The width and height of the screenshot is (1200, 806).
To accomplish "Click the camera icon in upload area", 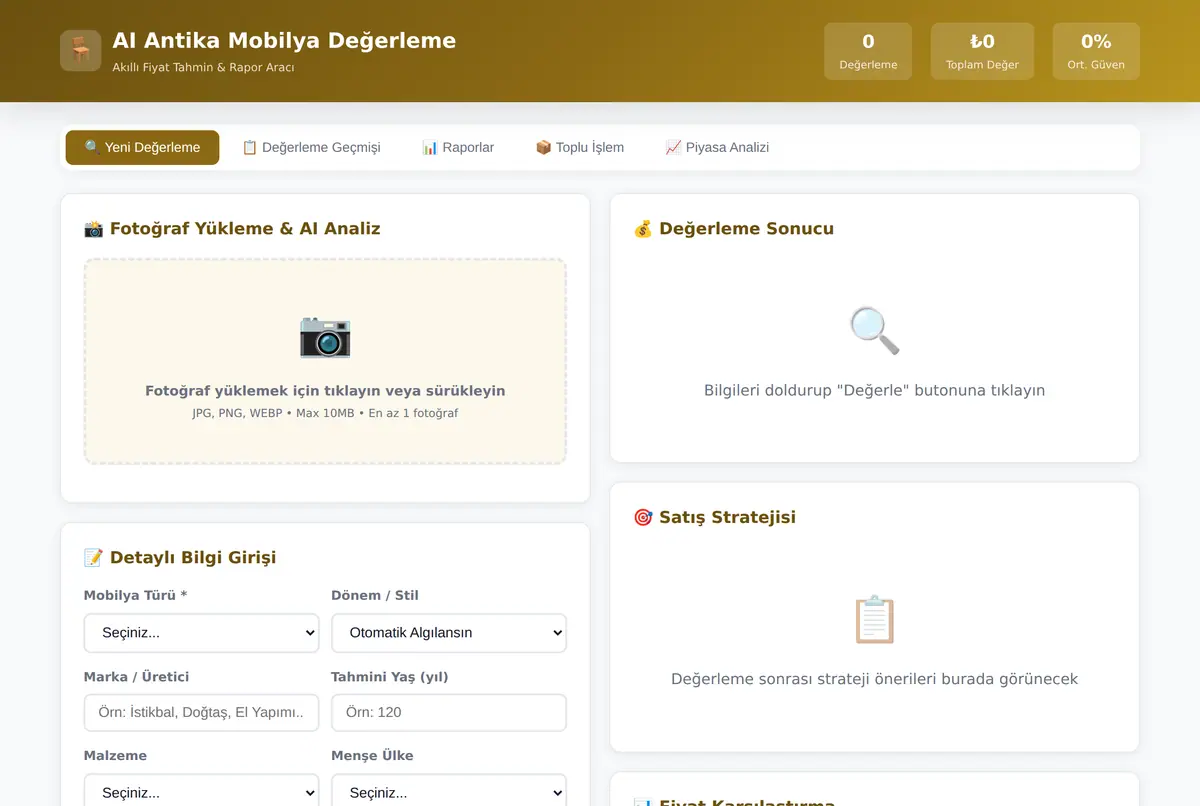I will 325,336.
